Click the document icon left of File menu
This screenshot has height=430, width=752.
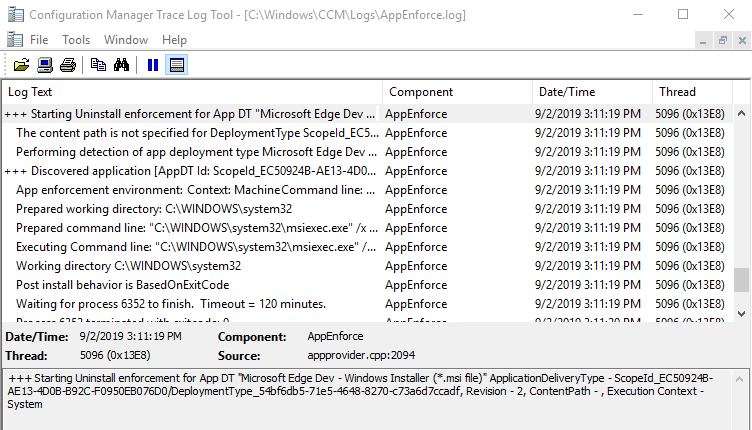[x=14, y=40]
